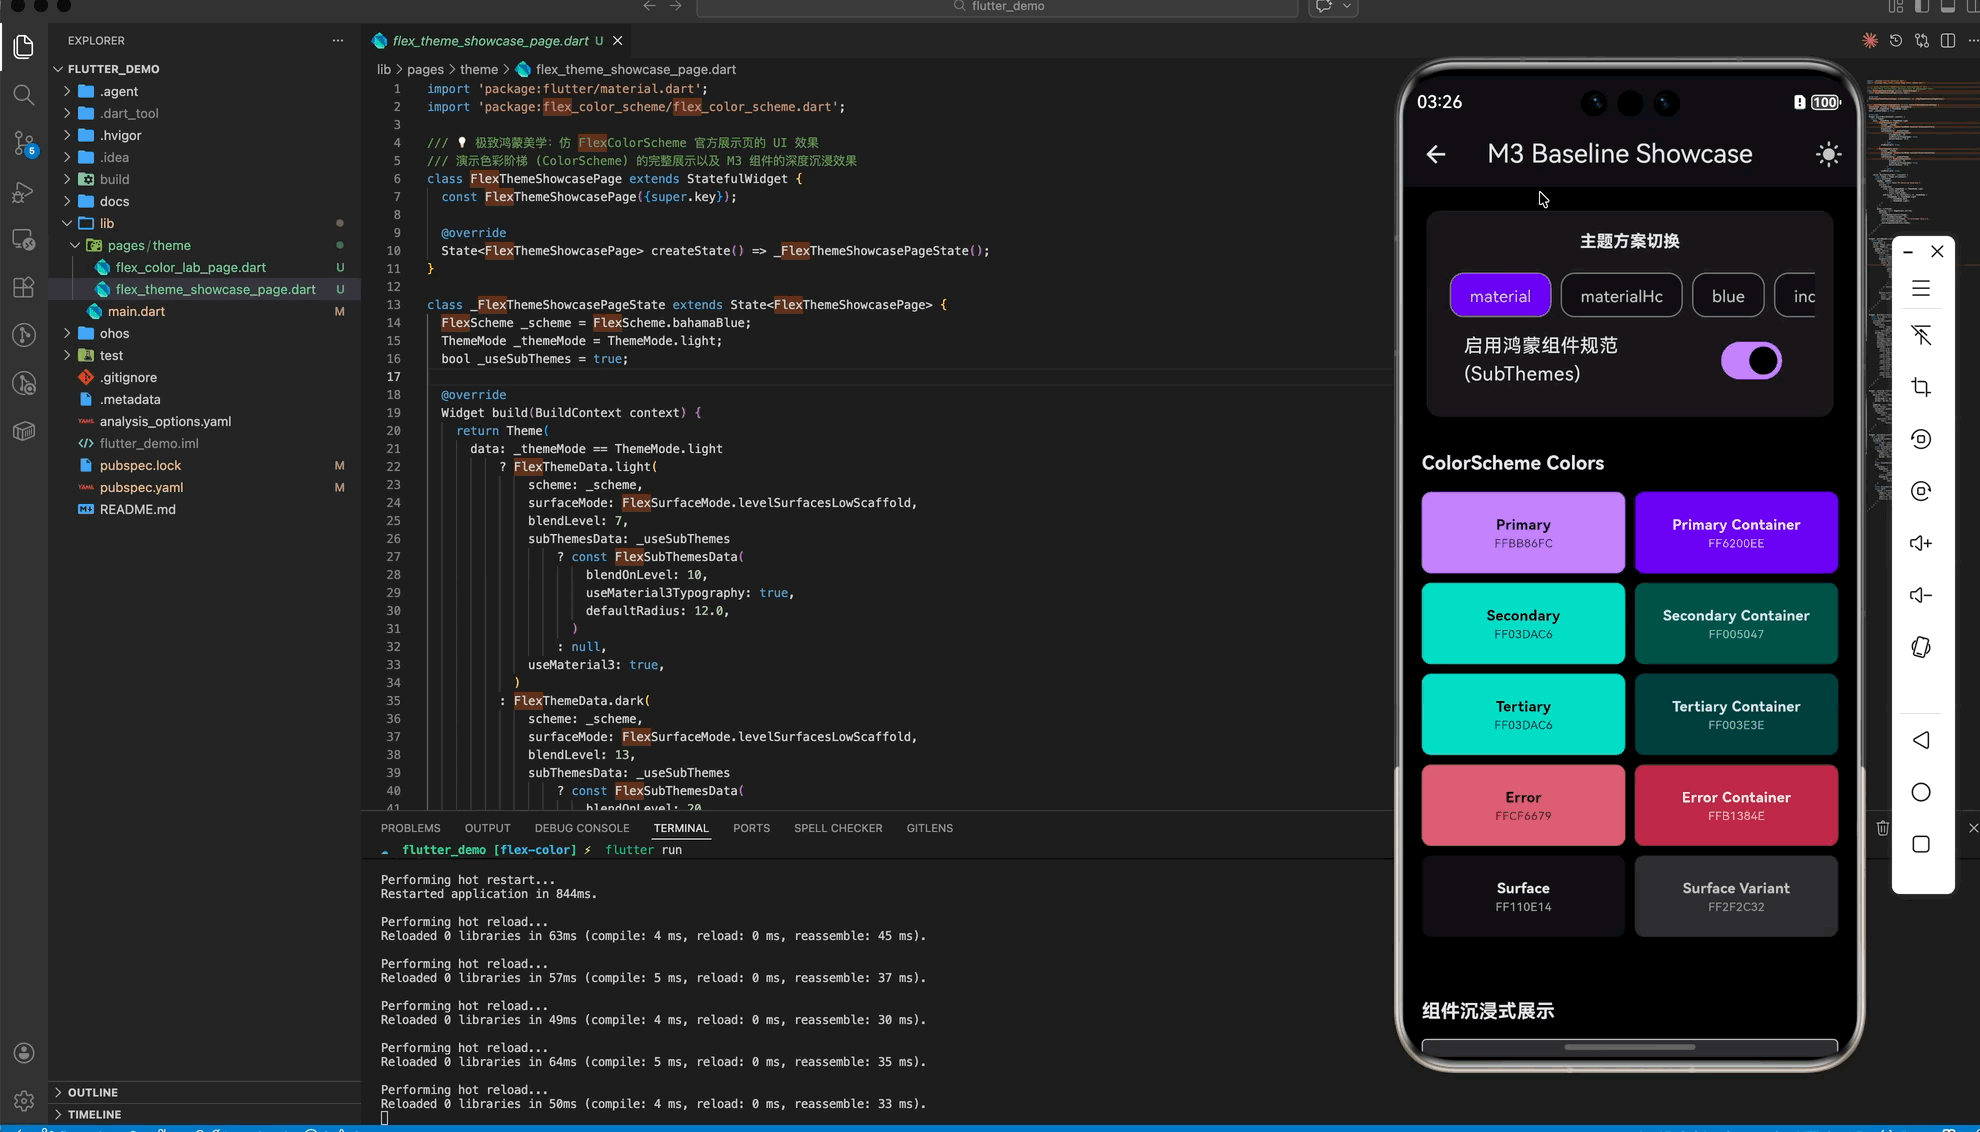The width and height of the screenshot is (1980, 1132).
Task: Expand the ohos folder
Action: pos(114,333)
